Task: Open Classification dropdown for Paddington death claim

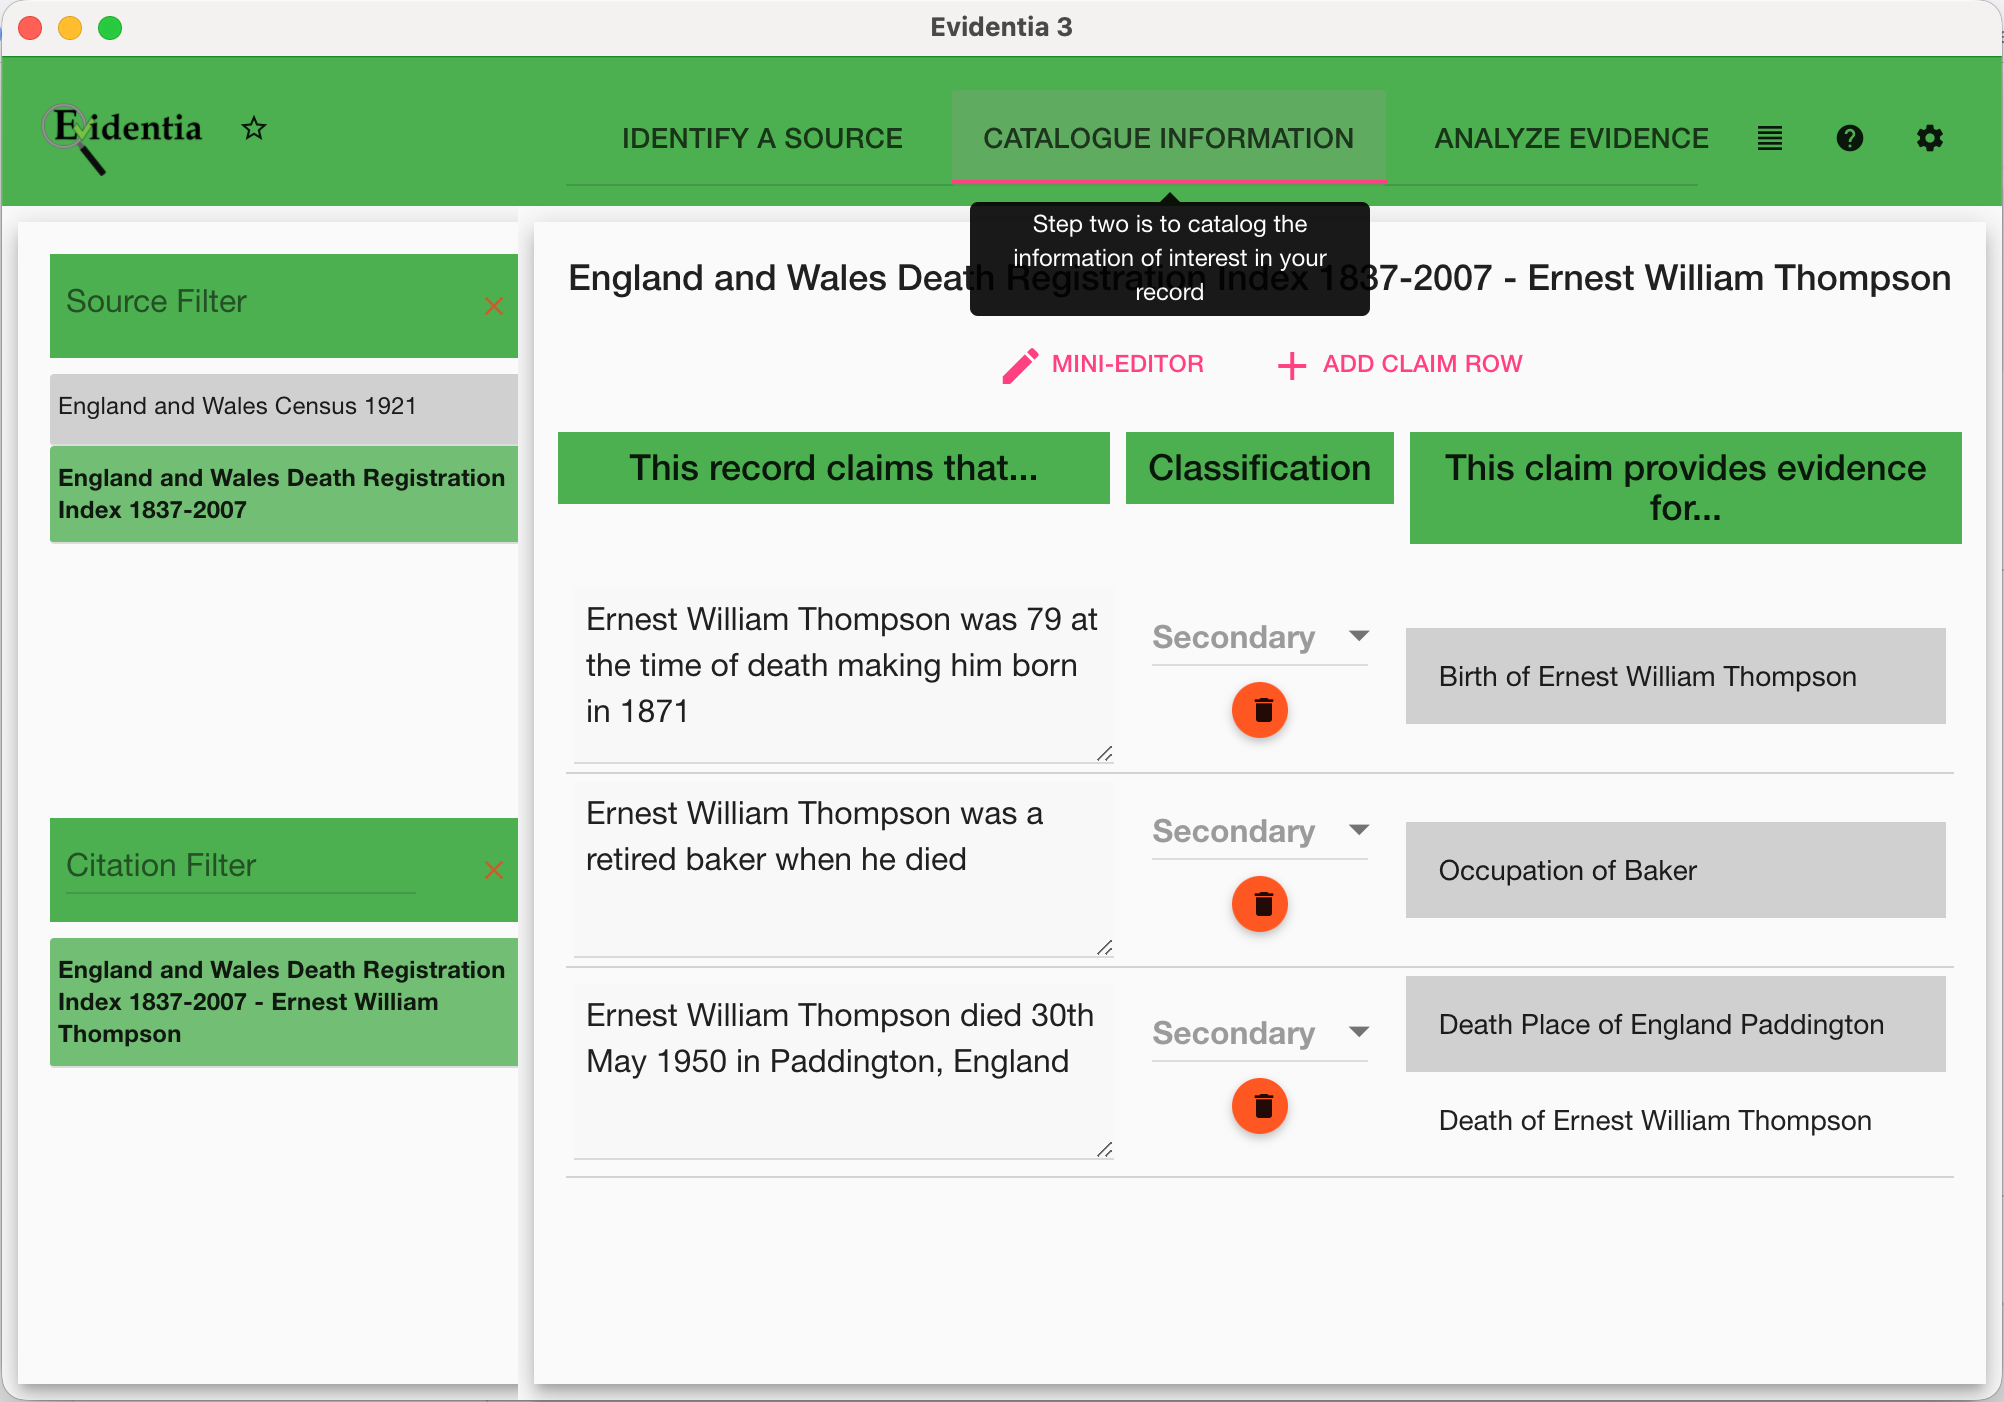Action: [x=1260, y=1033]
